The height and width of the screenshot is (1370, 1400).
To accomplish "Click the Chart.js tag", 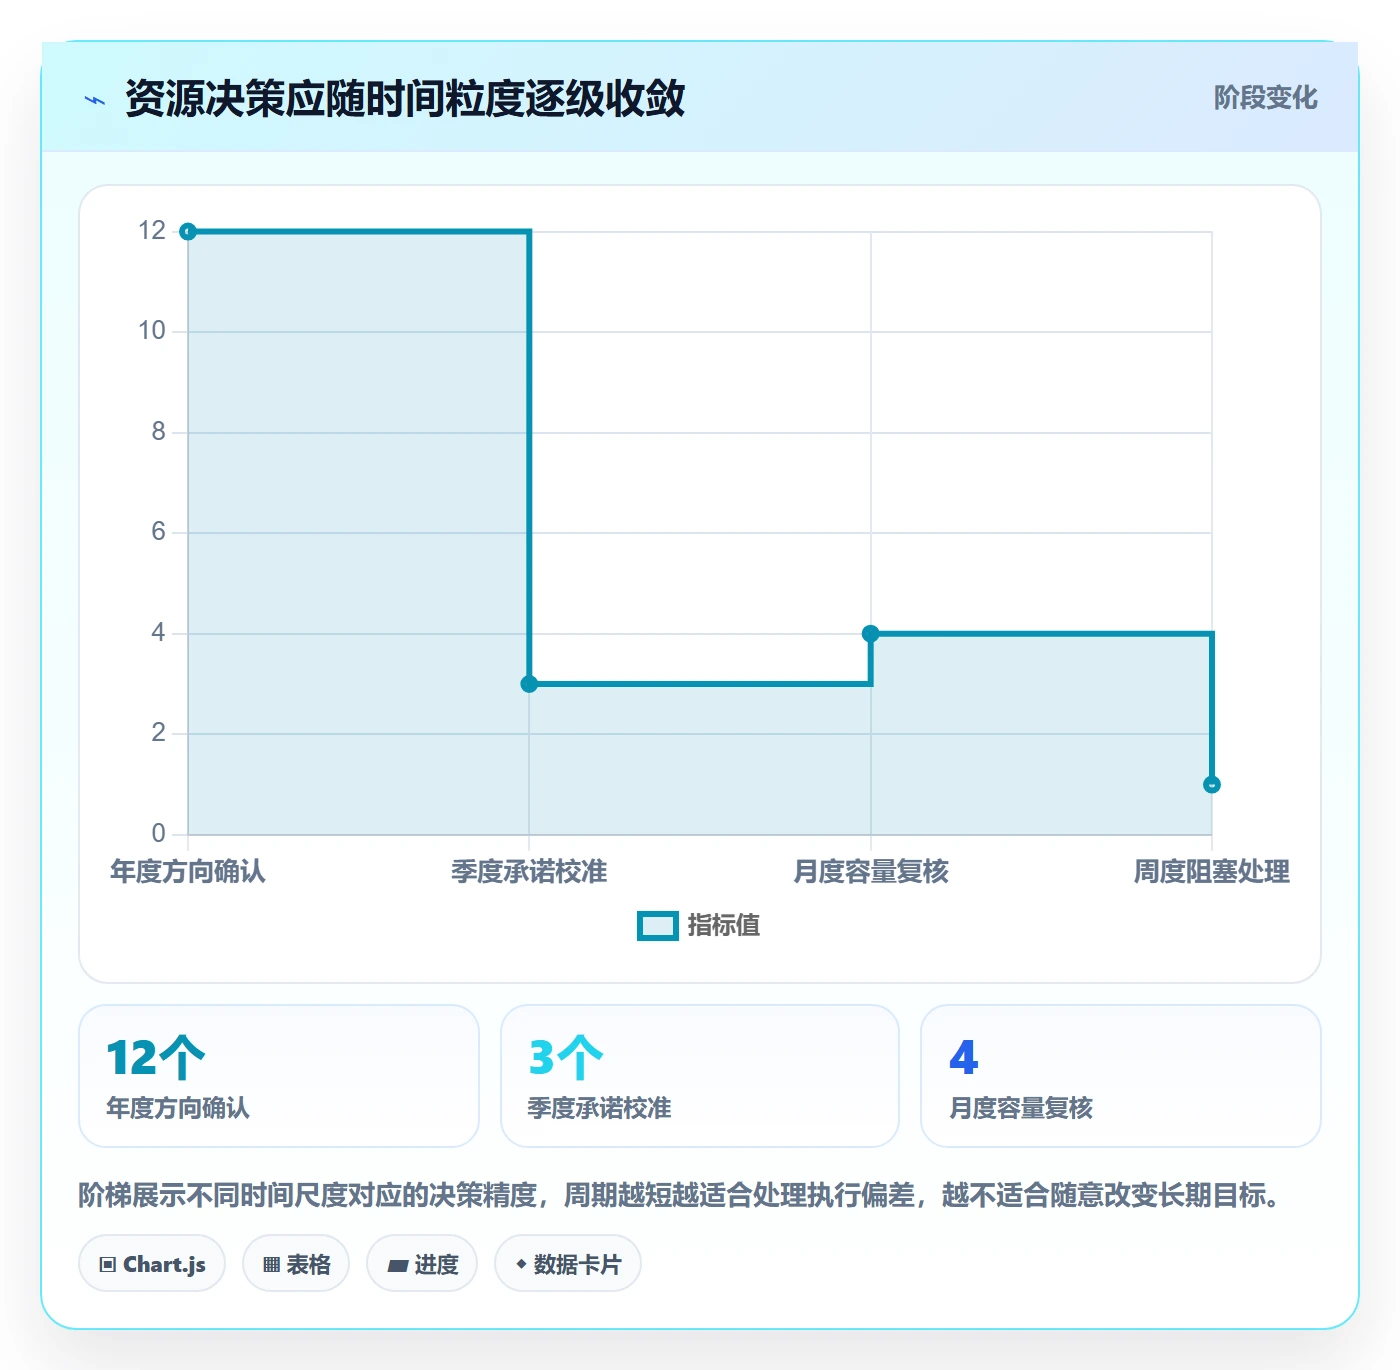I will [152, 1264].
